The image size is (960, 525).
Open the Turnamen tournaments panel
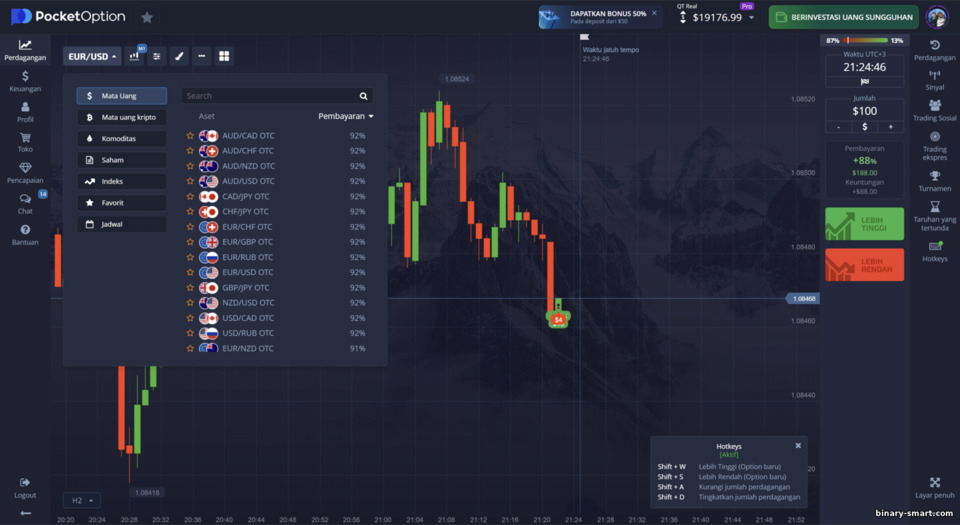coord(934,181)
